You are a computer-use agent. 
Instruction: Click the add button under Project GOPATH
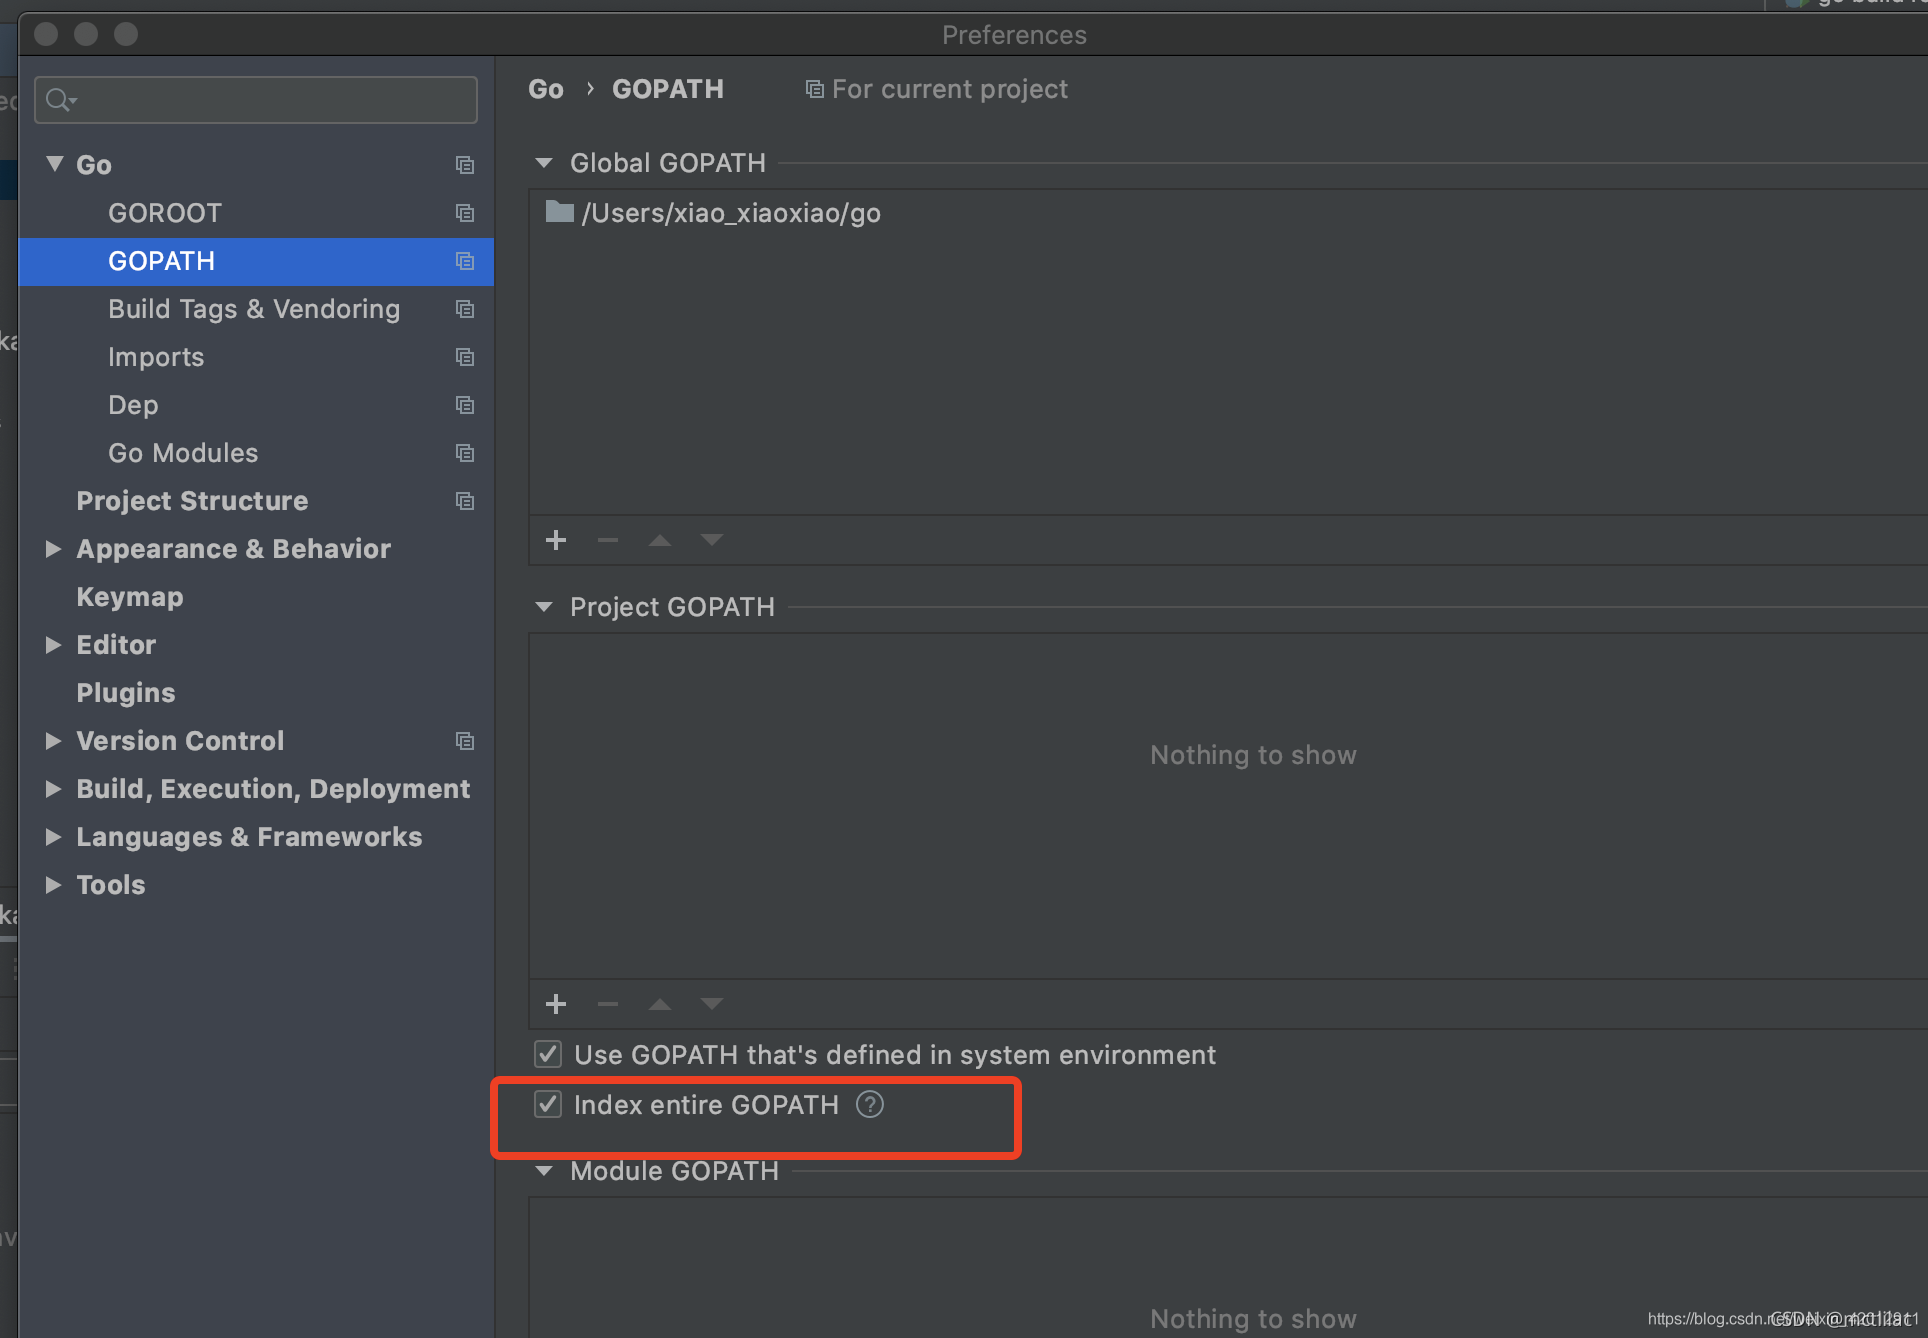coord(556,1003)
